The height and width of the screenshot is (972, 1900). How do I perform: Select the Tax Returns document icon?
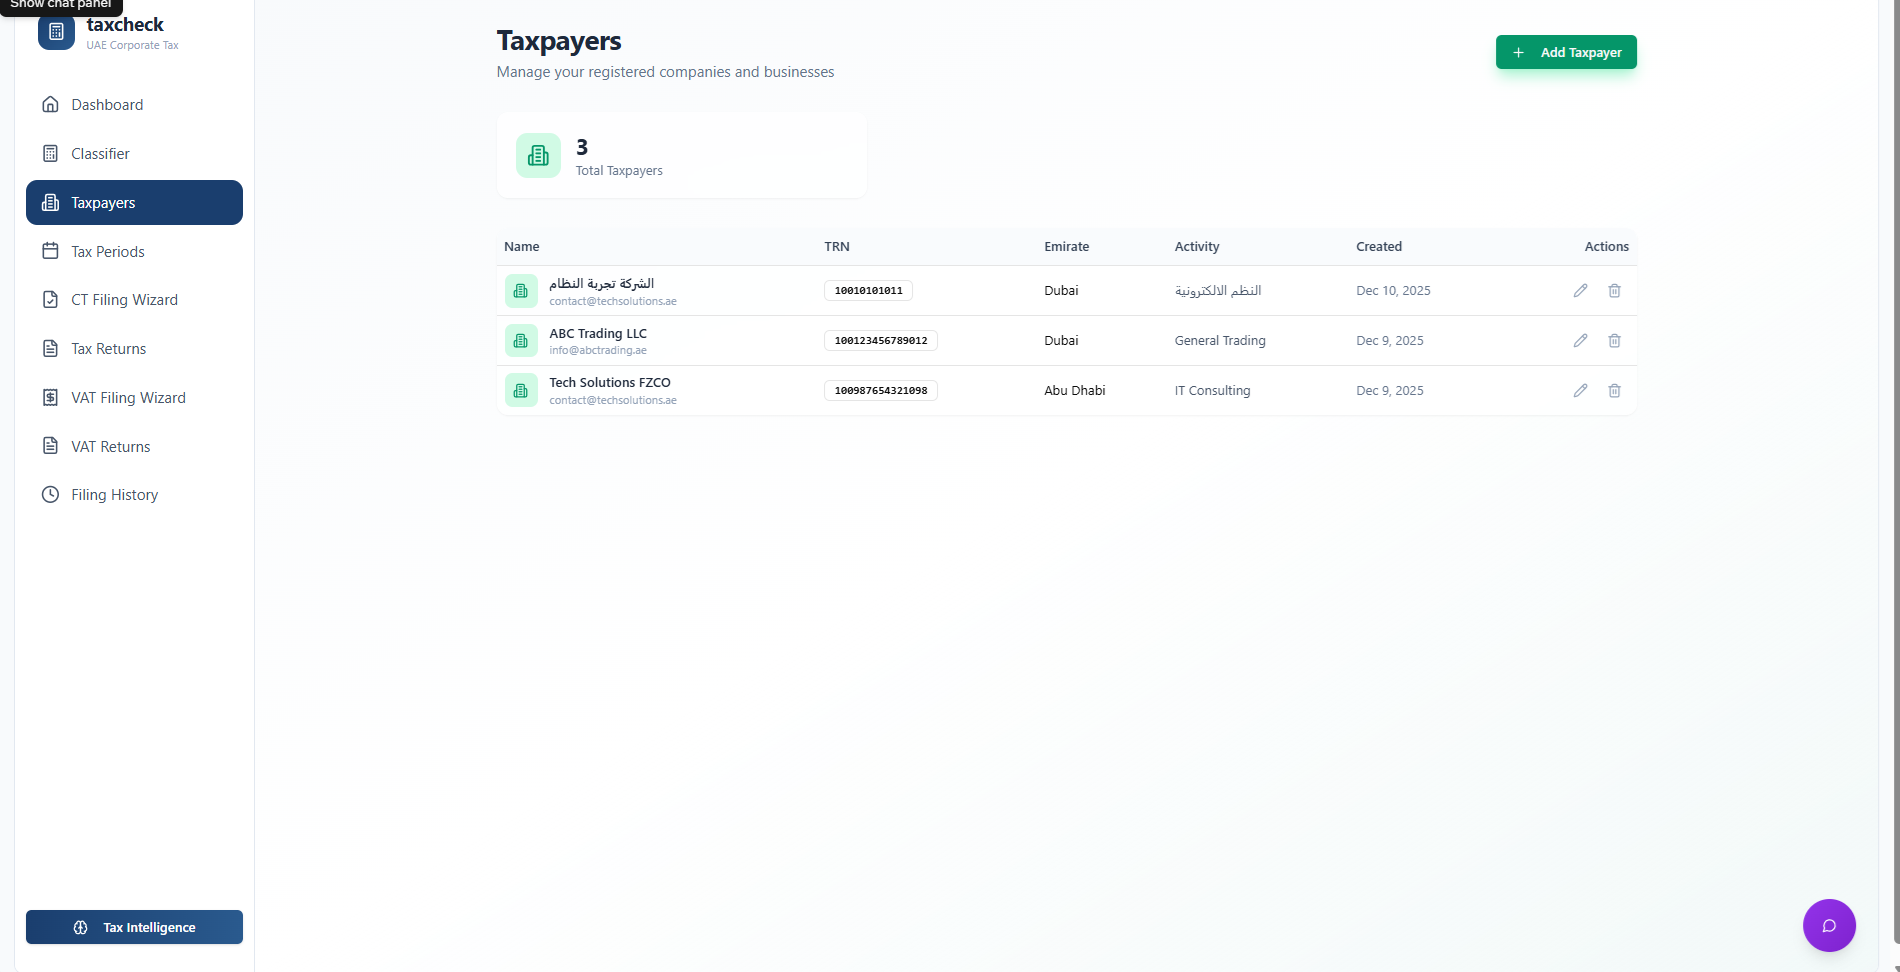coord(50,348)
